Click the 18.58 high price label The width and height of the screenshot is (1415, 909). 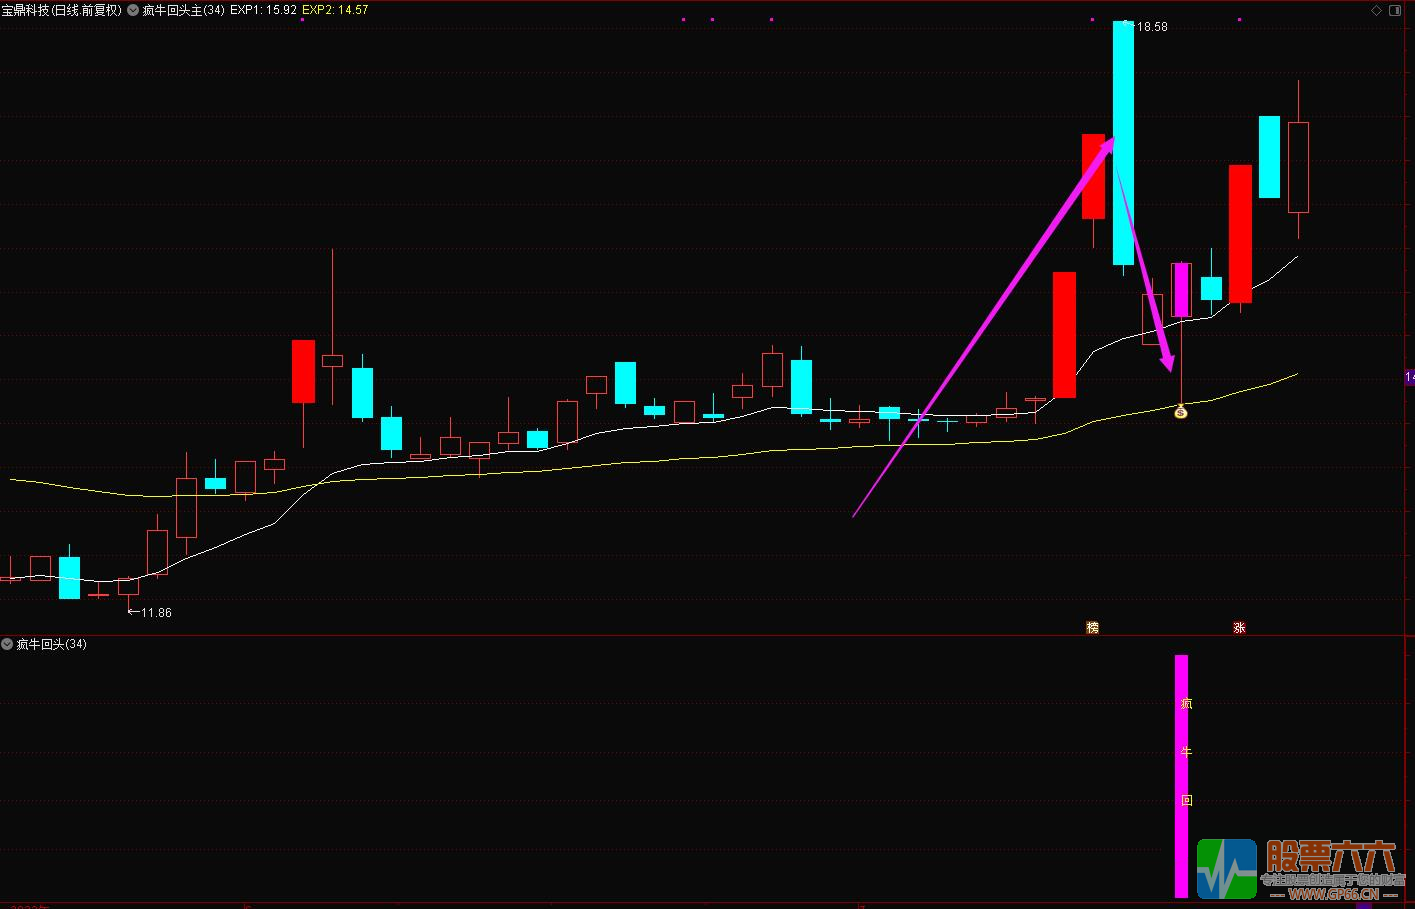click(1152, 27)
